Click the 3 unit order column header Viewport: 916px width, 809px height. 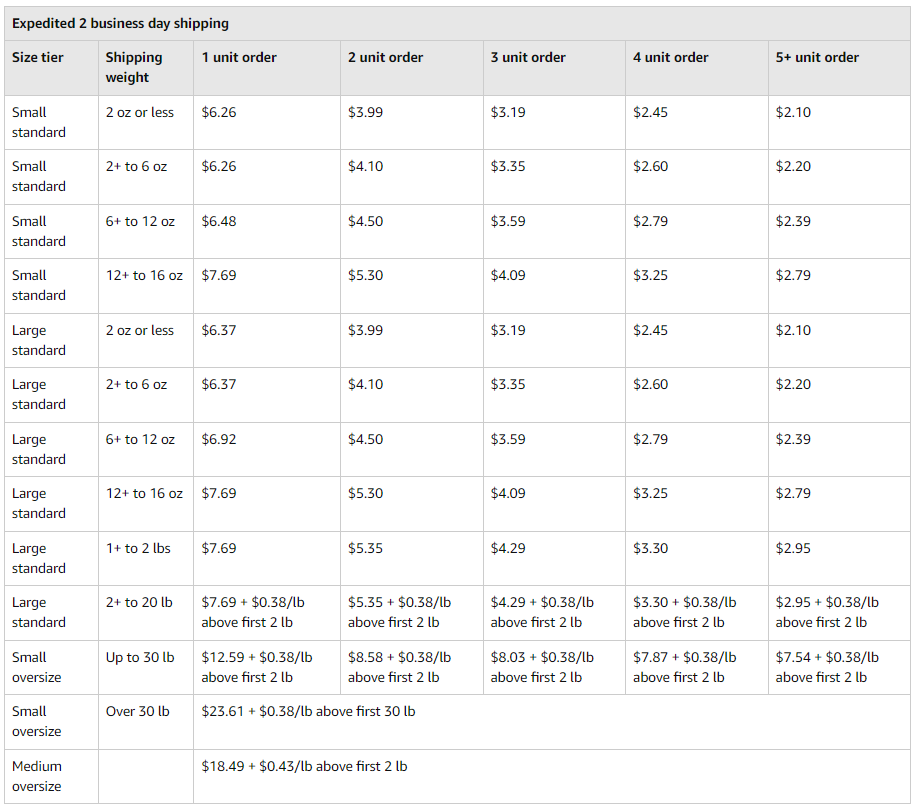click(x=526, y=57)
